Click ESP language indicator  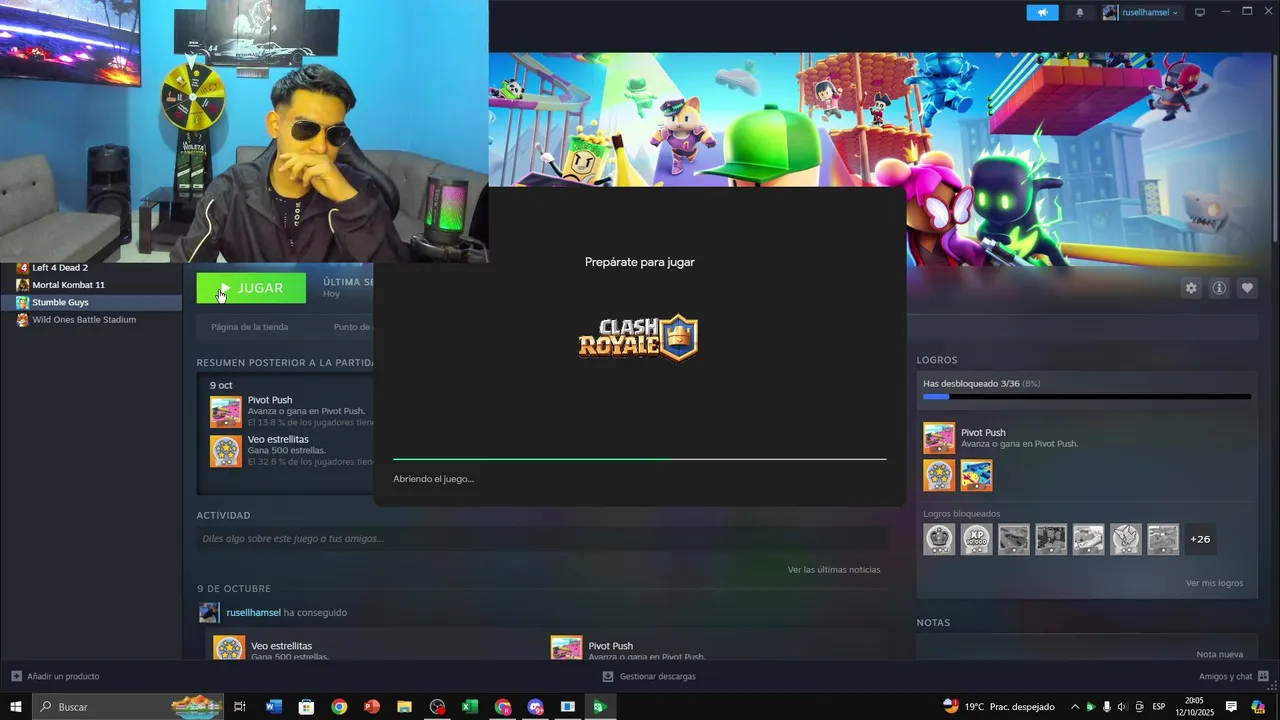pyautogui.click(x=1159, y=707)
